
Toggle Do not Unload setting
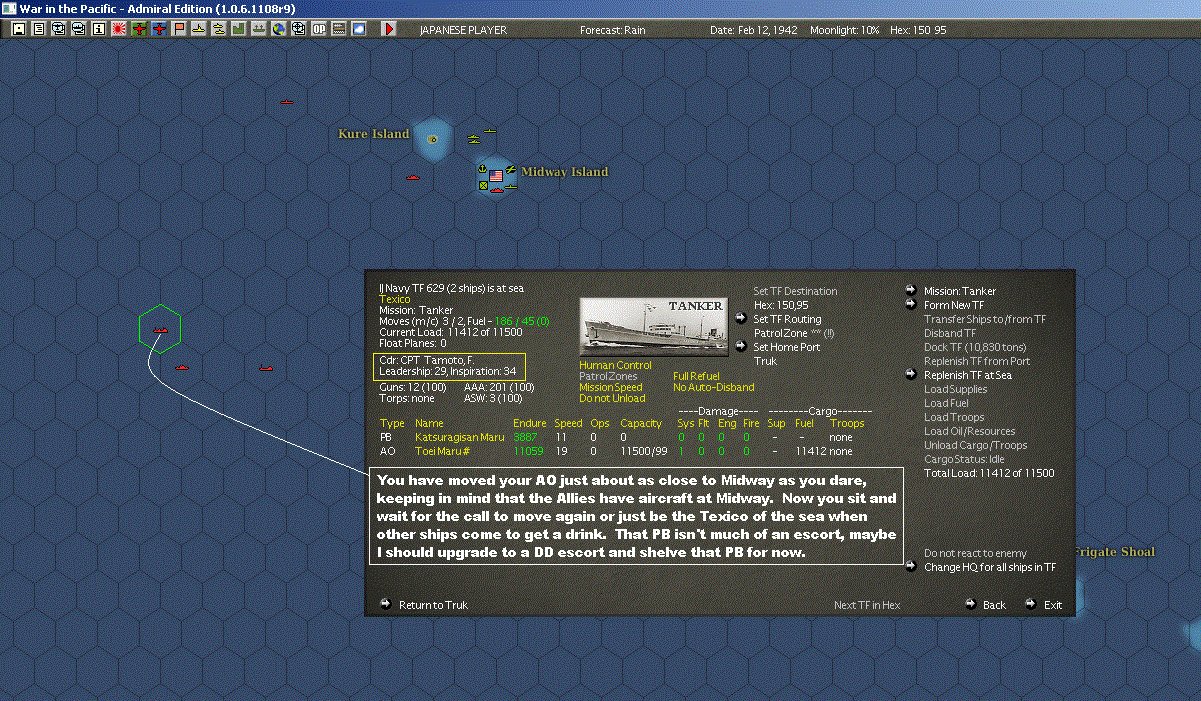coord(611,398)
